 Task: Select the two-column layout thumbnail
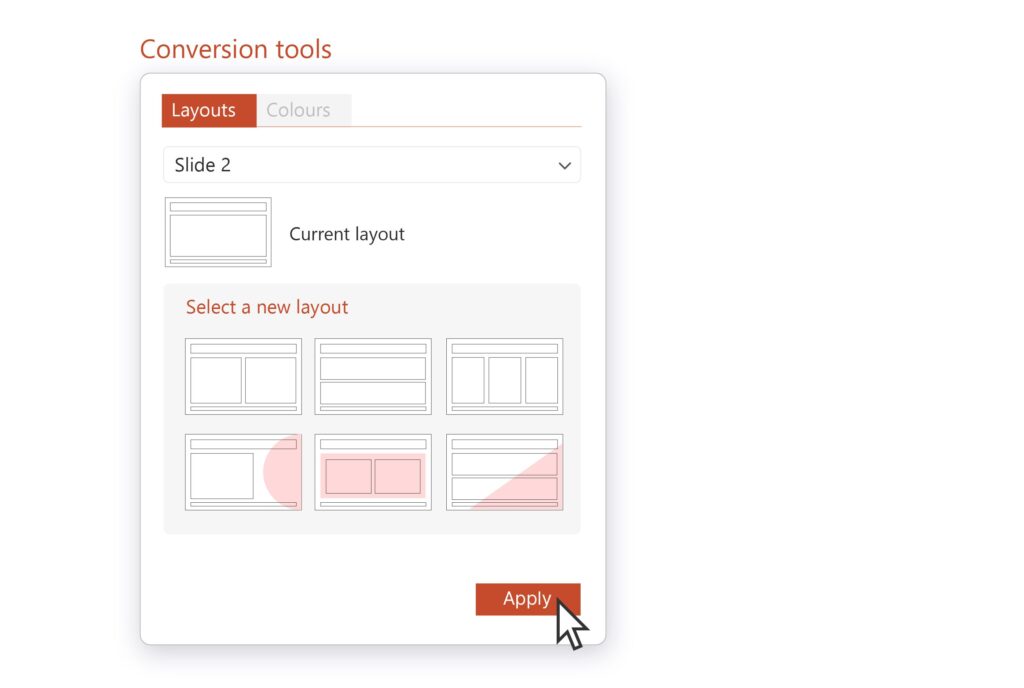(243, 376)
